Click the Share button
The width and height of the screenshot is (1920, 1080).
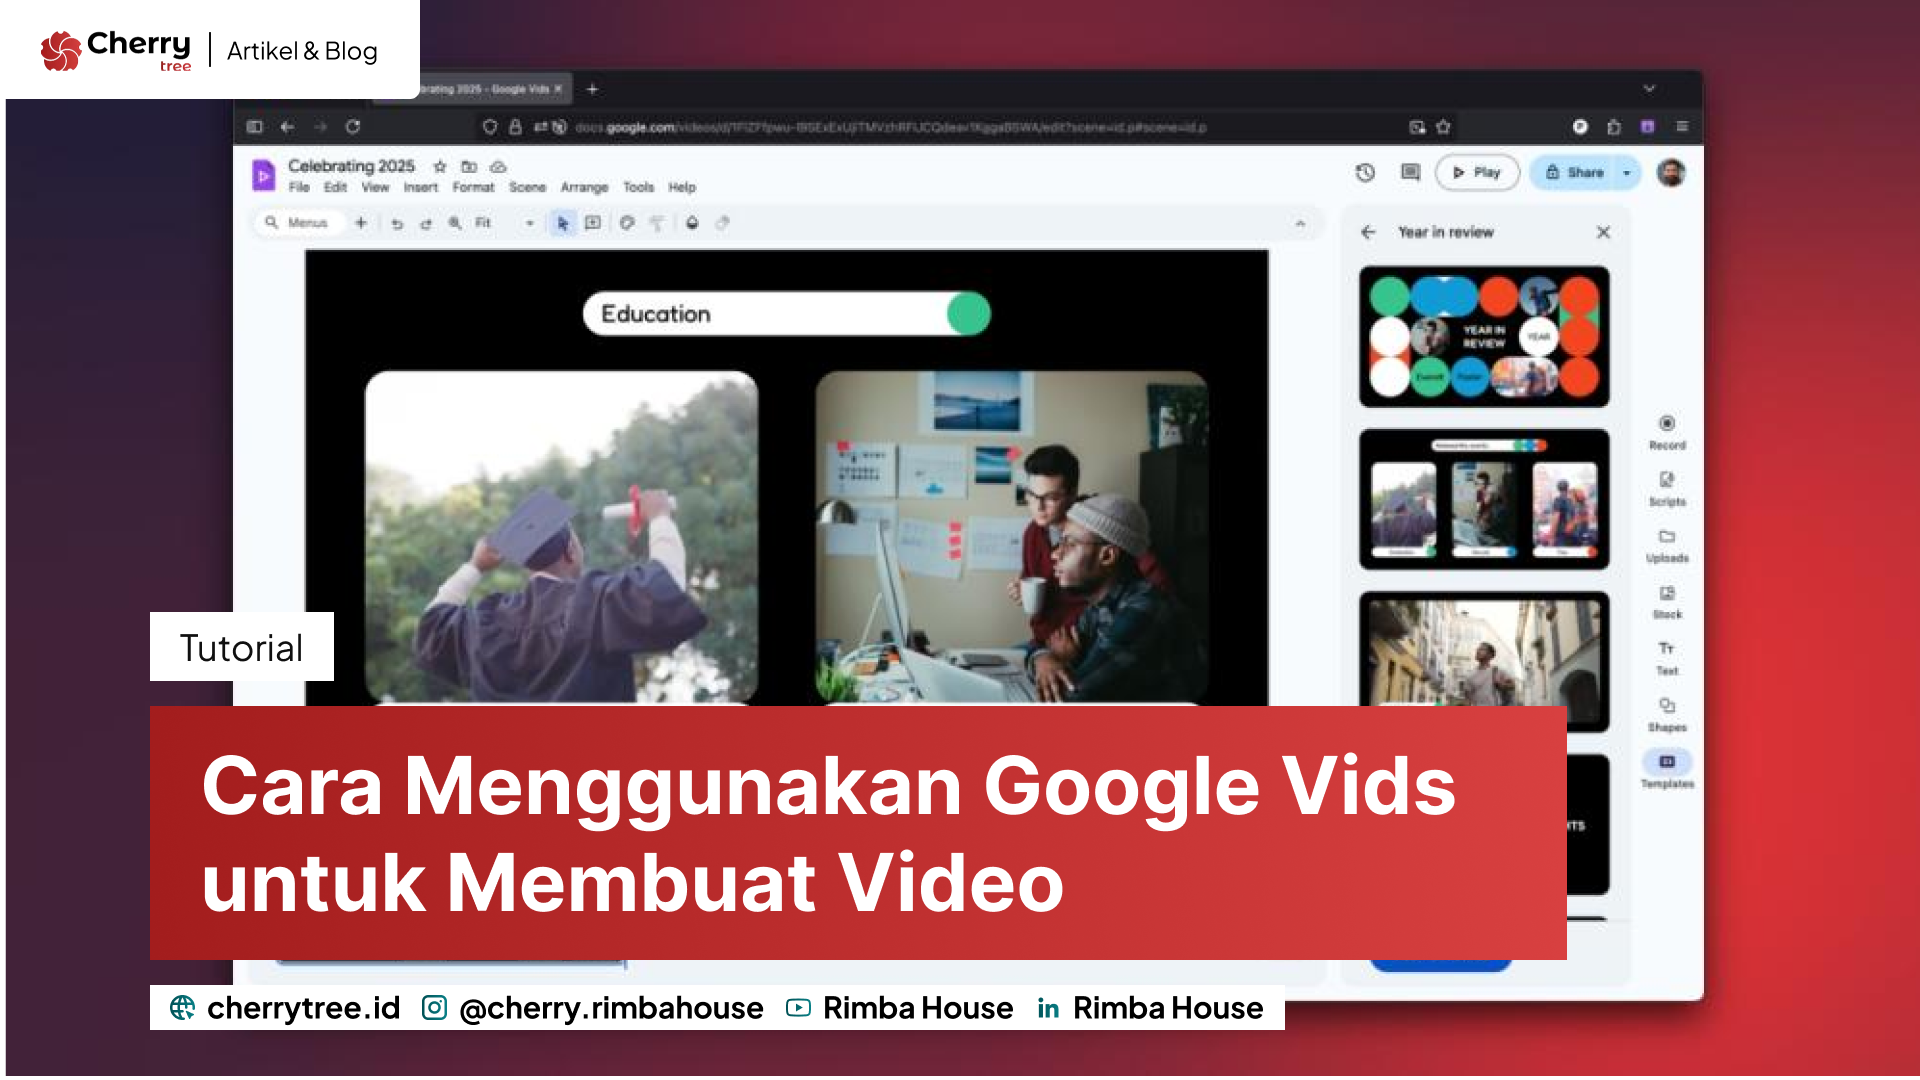click(x=1574, y=172)
